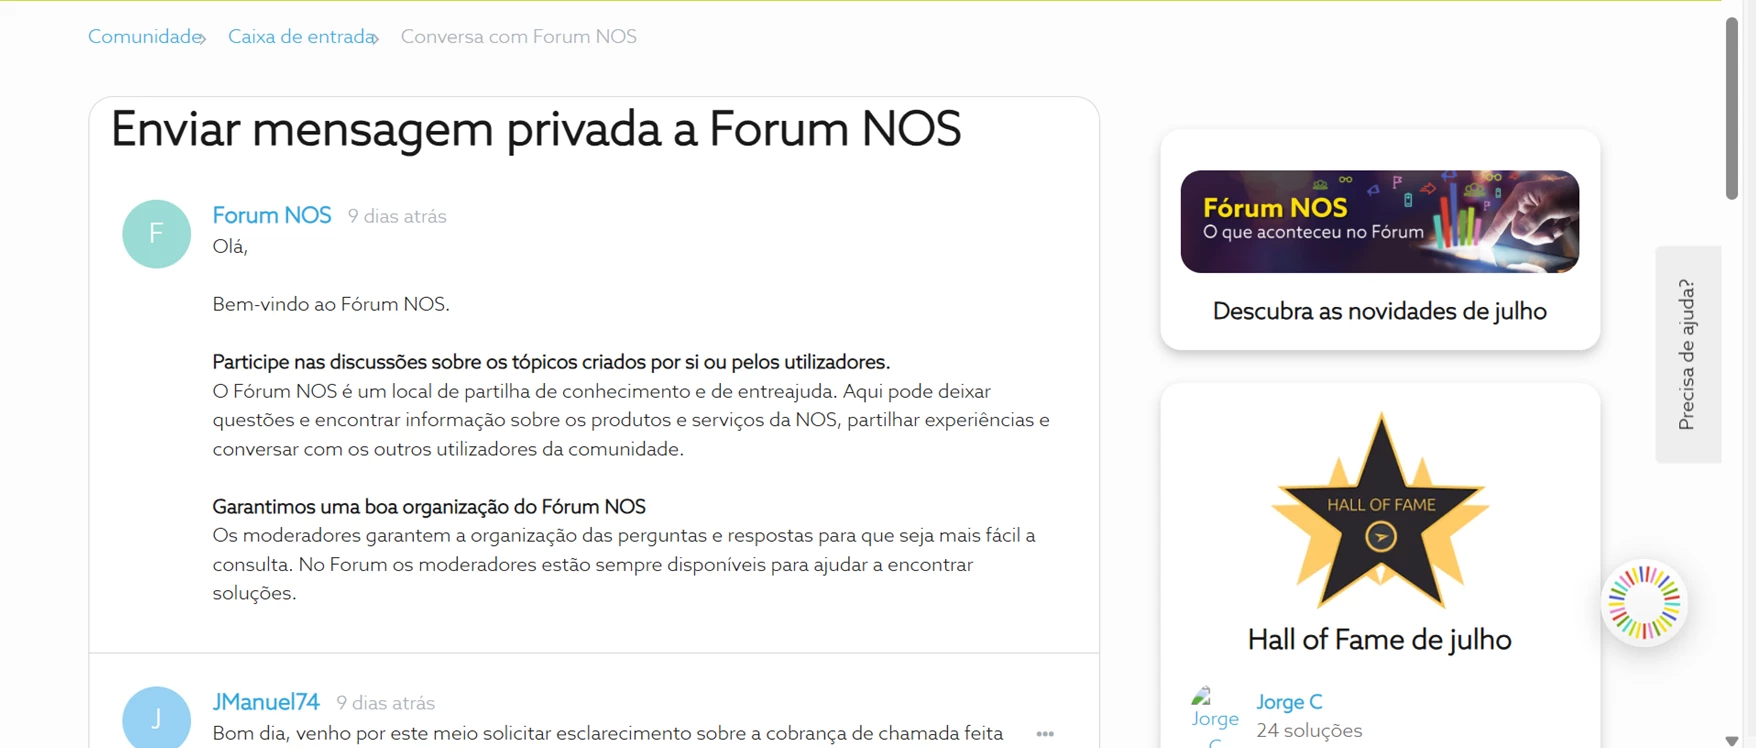Open Forum NOS avatar circle with F
The image size is (1756, 748).
[156, 234]
